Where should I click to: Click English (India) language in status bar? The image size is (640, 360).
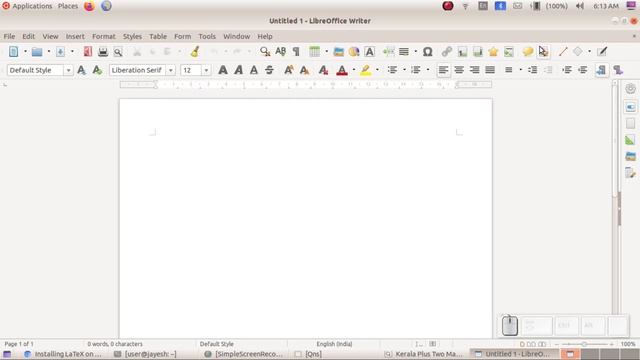[334, 344]
